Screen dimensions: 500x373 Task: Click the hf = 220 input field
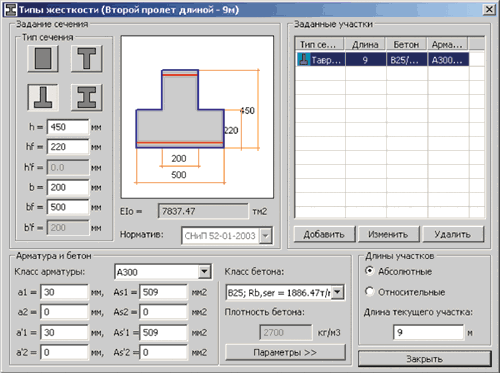(x=68, y=147)
